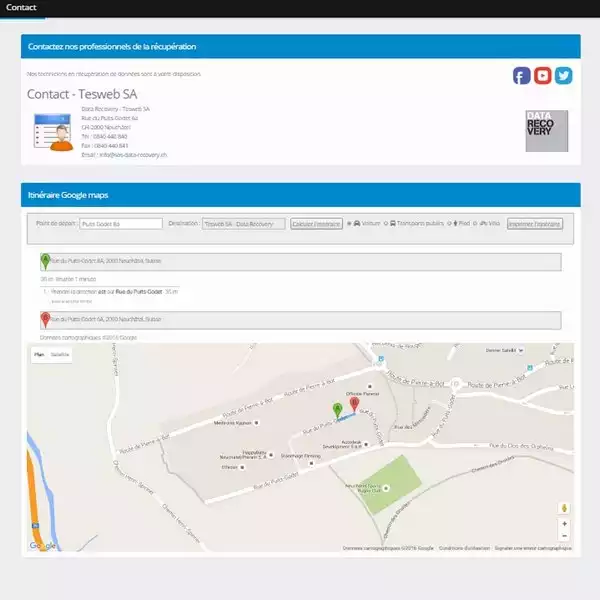Image resolution: width=600 pixels, height=600 pixels.
Task: Open the Twitter social icon
Action: 564,75
